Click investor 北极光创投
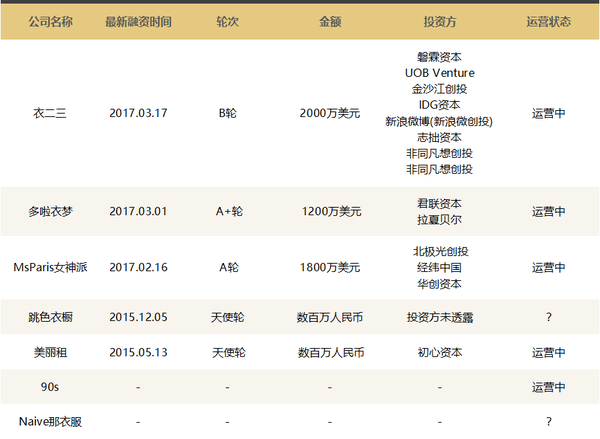600x439 pixels. (441, 251)
